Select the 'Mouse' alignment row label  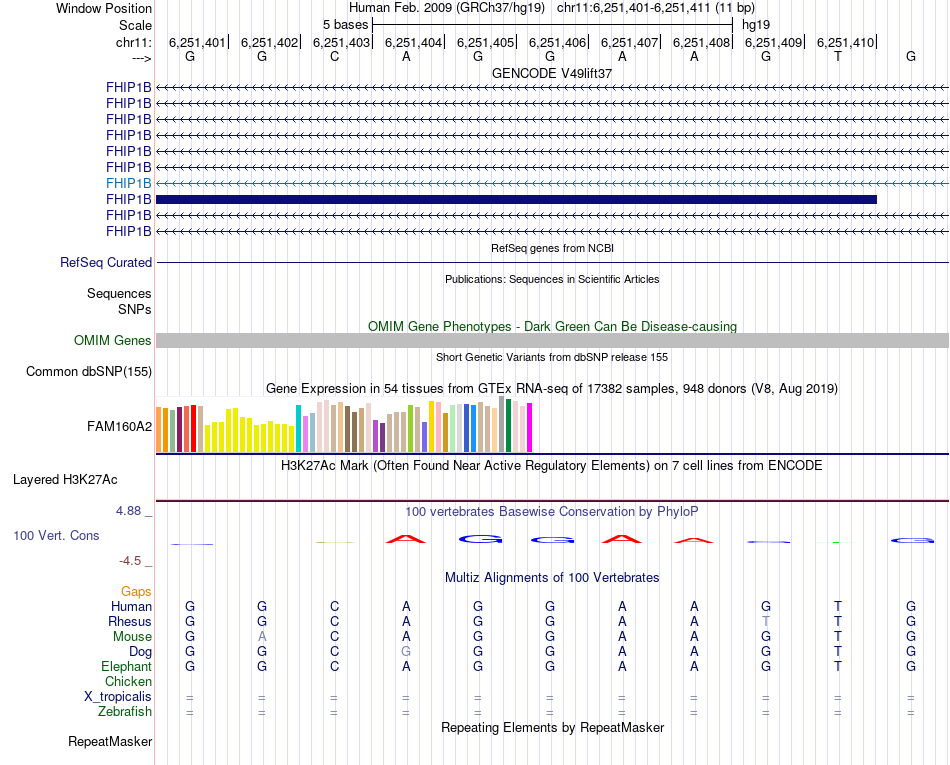point(132,637)
